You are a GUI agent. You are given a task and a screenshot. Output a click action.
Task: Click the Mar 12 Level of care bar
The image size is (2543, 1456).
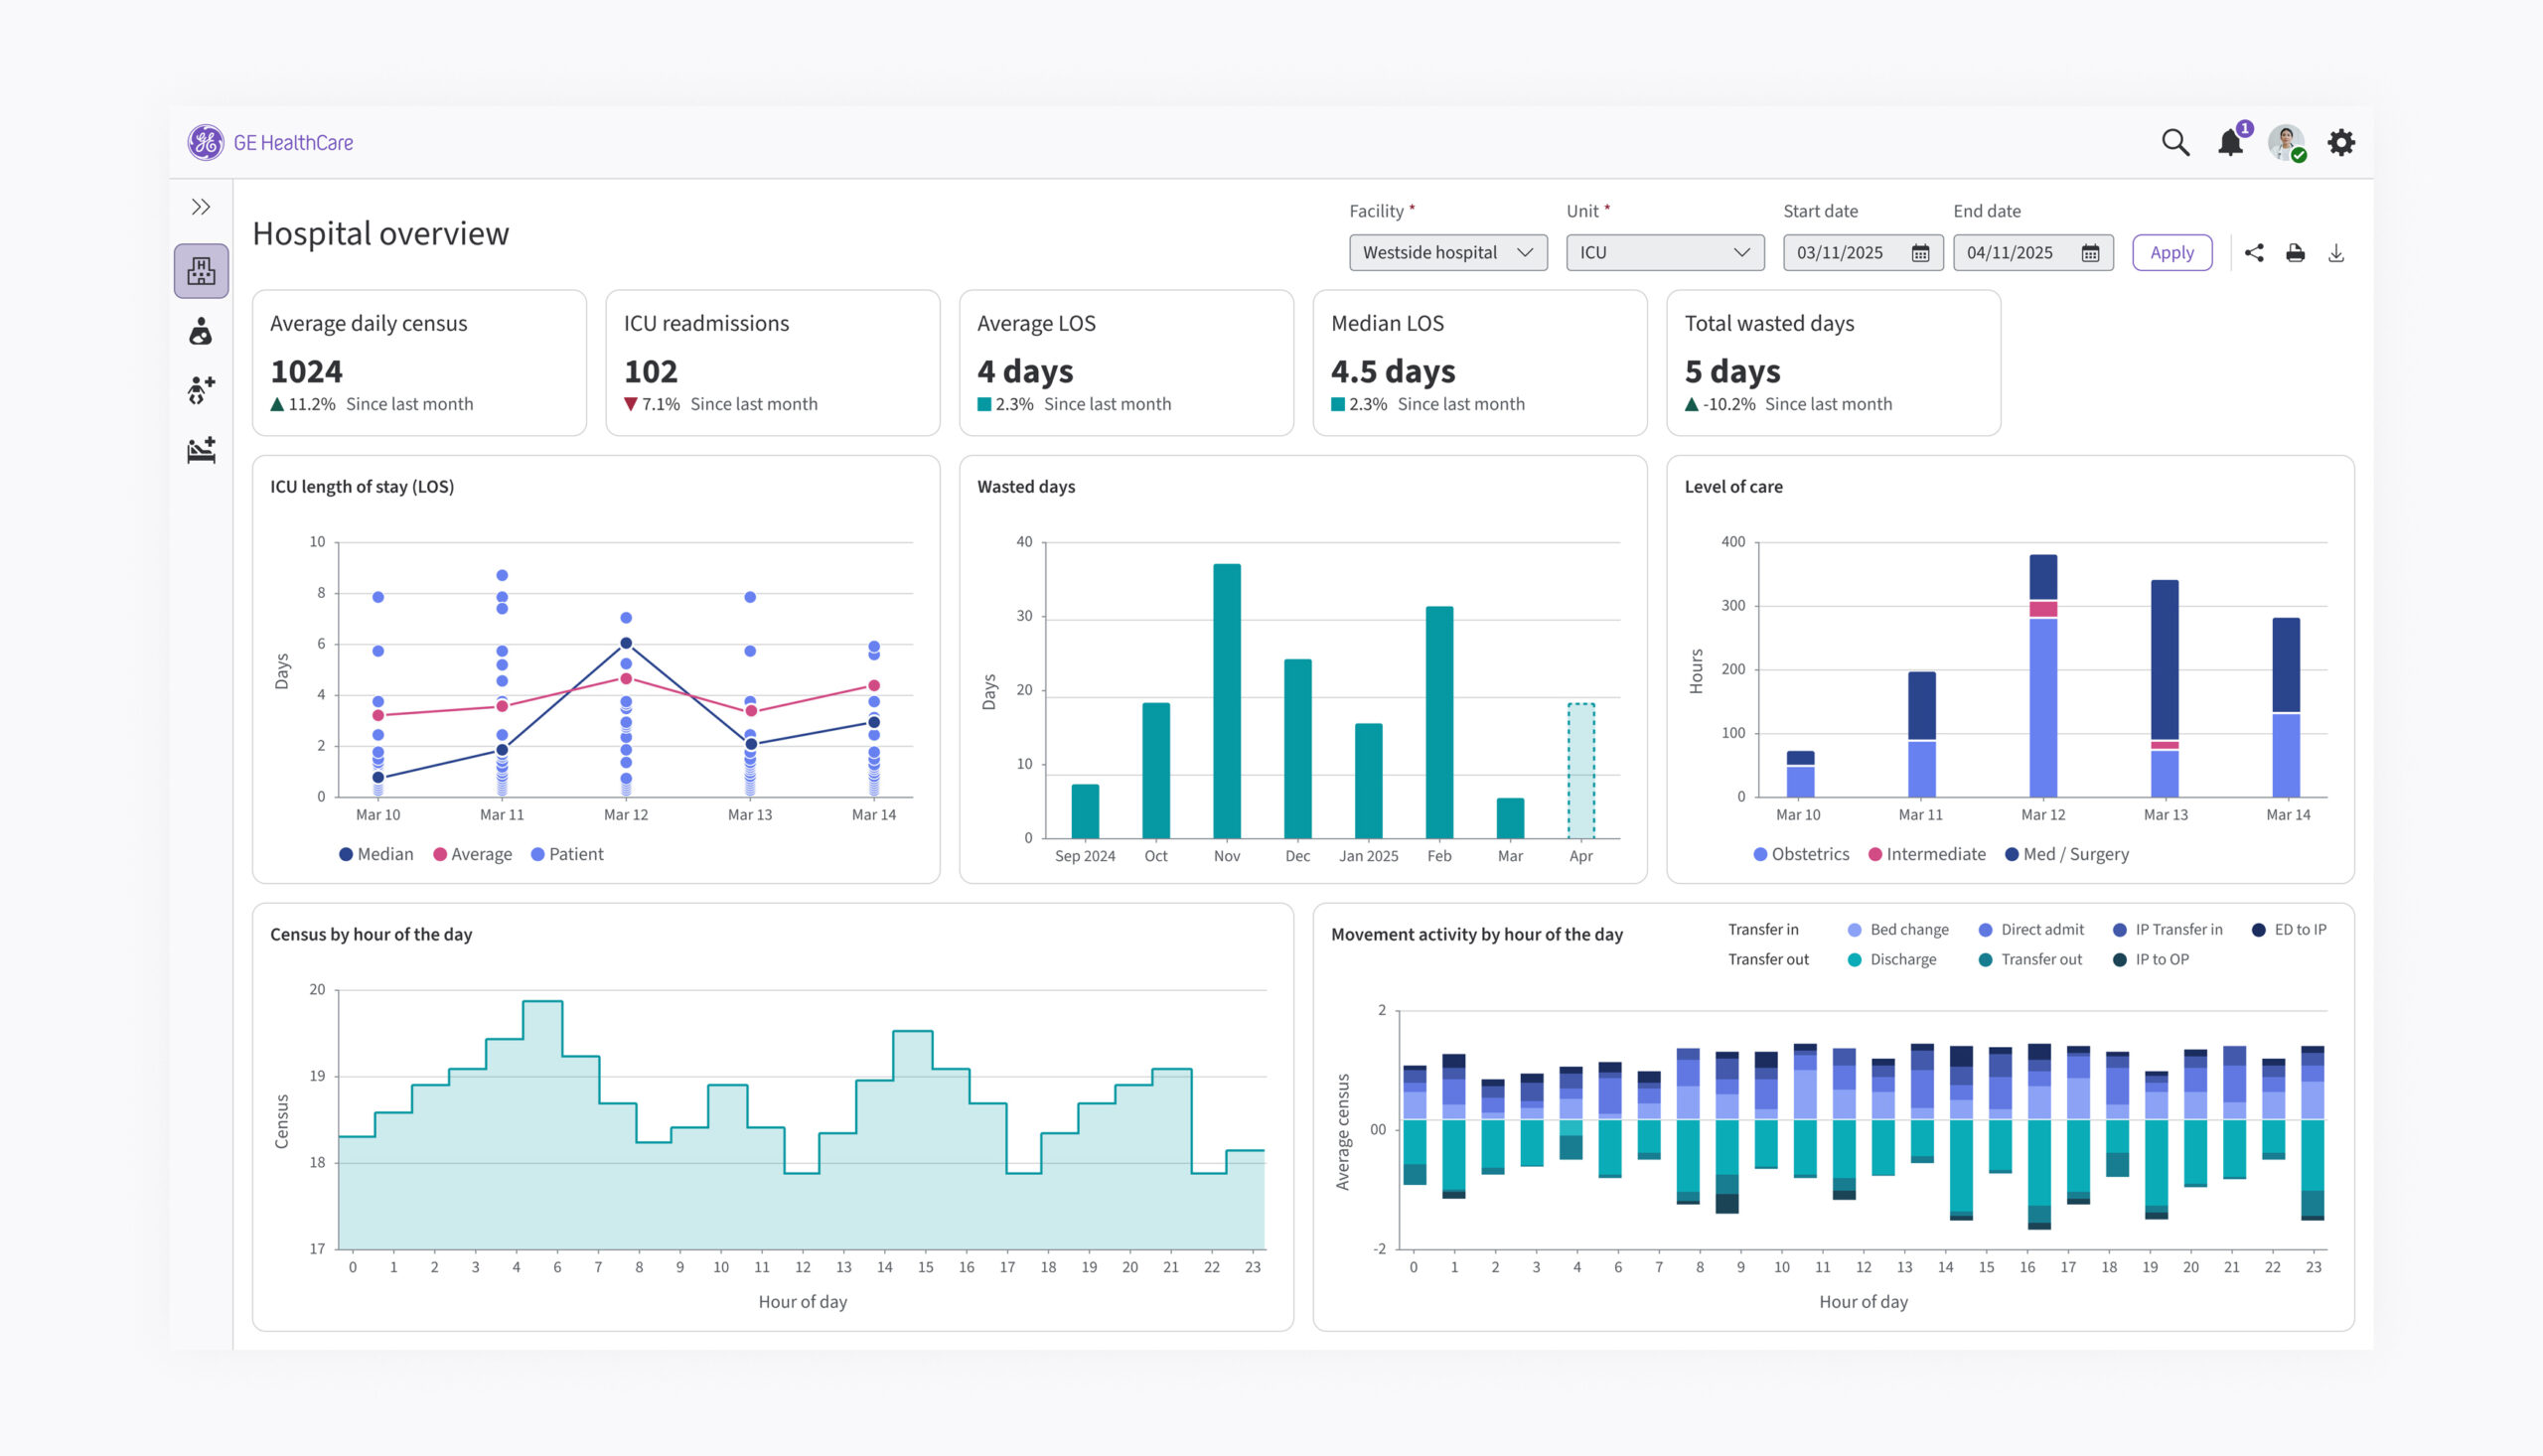(x=2043, y=676)
